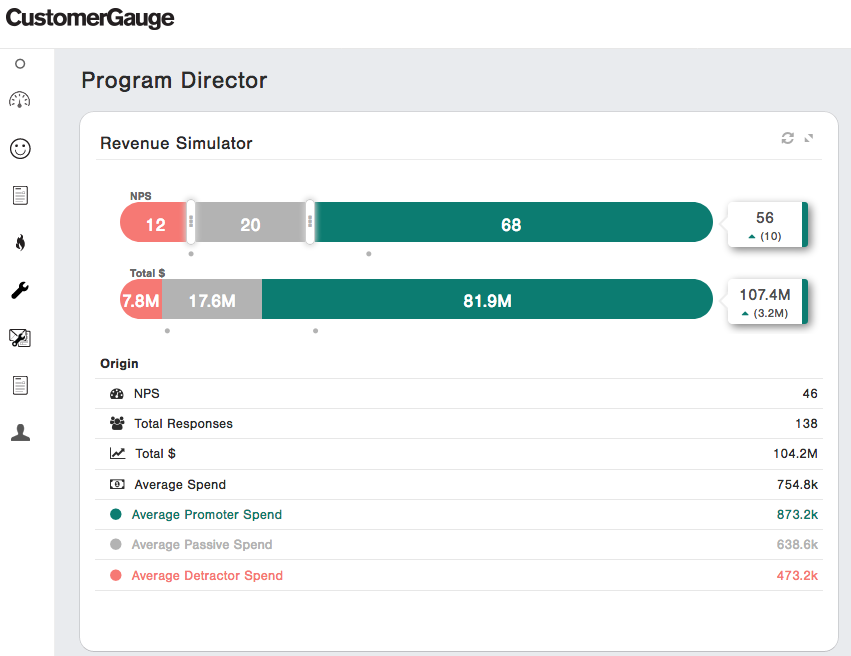Click the small circle at sidebar top
The height and width of the screenshot is (656, 851).
point(20,64)
